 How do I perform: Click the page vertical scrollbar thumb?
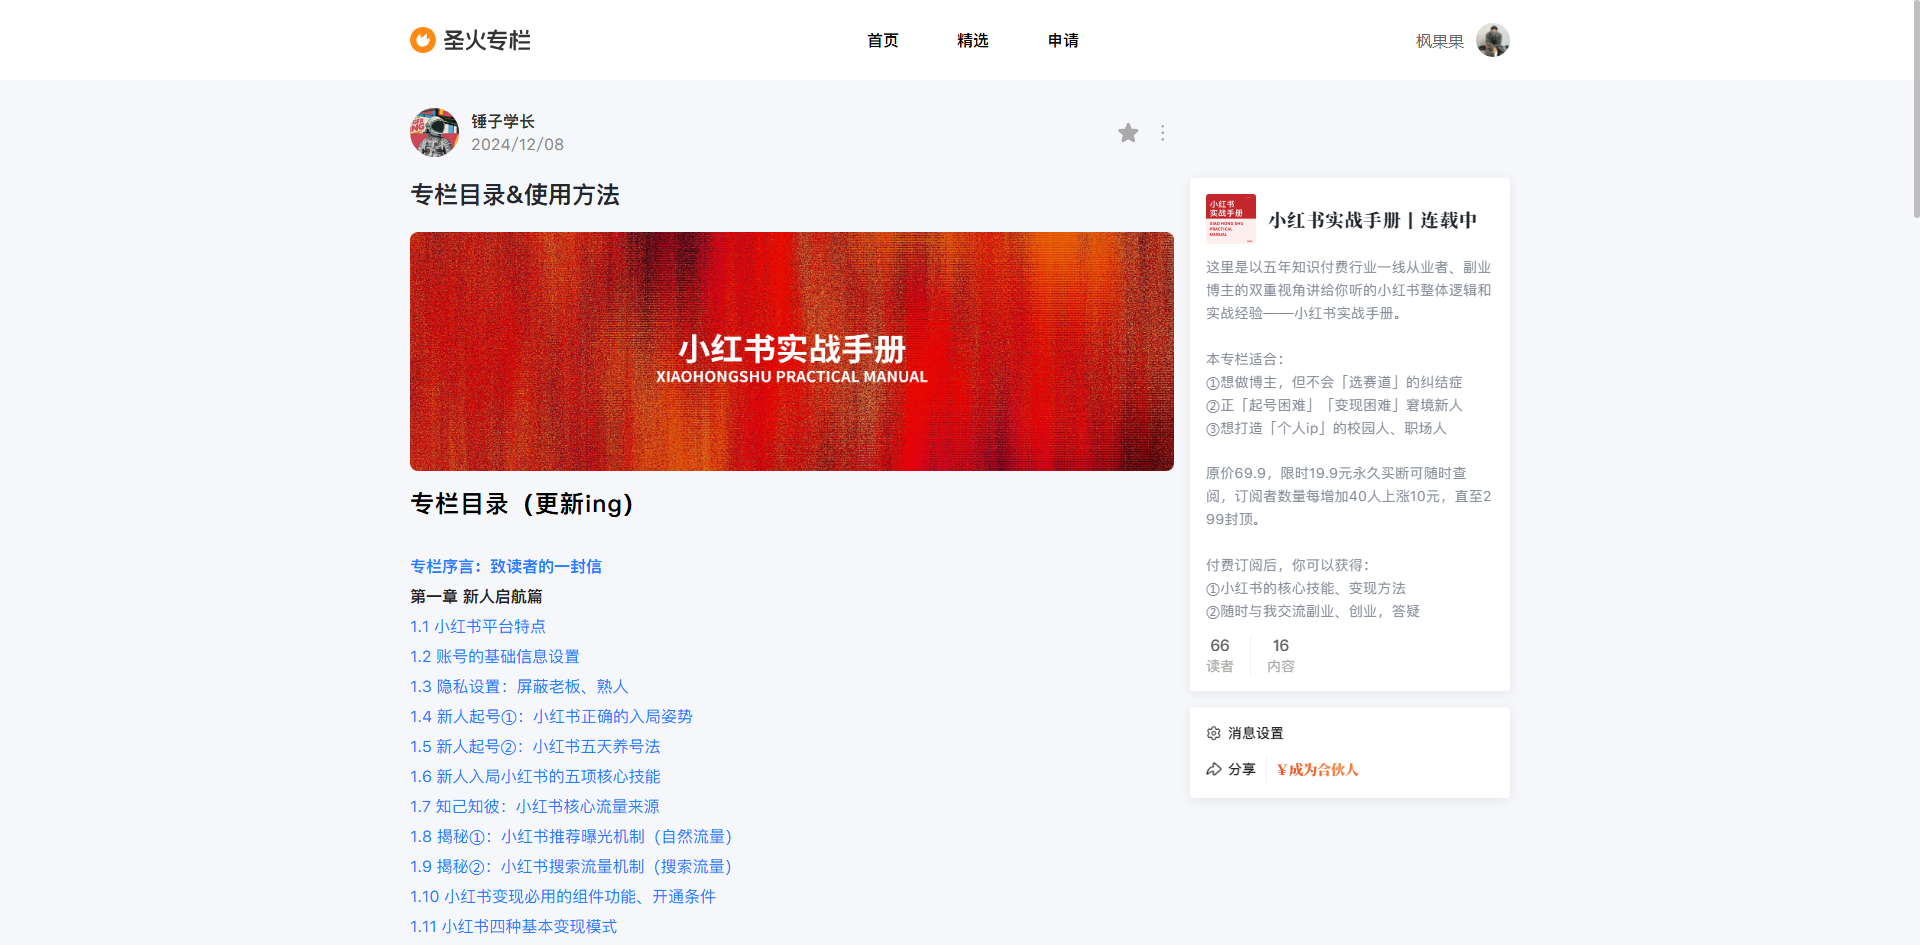(1915, 110)
